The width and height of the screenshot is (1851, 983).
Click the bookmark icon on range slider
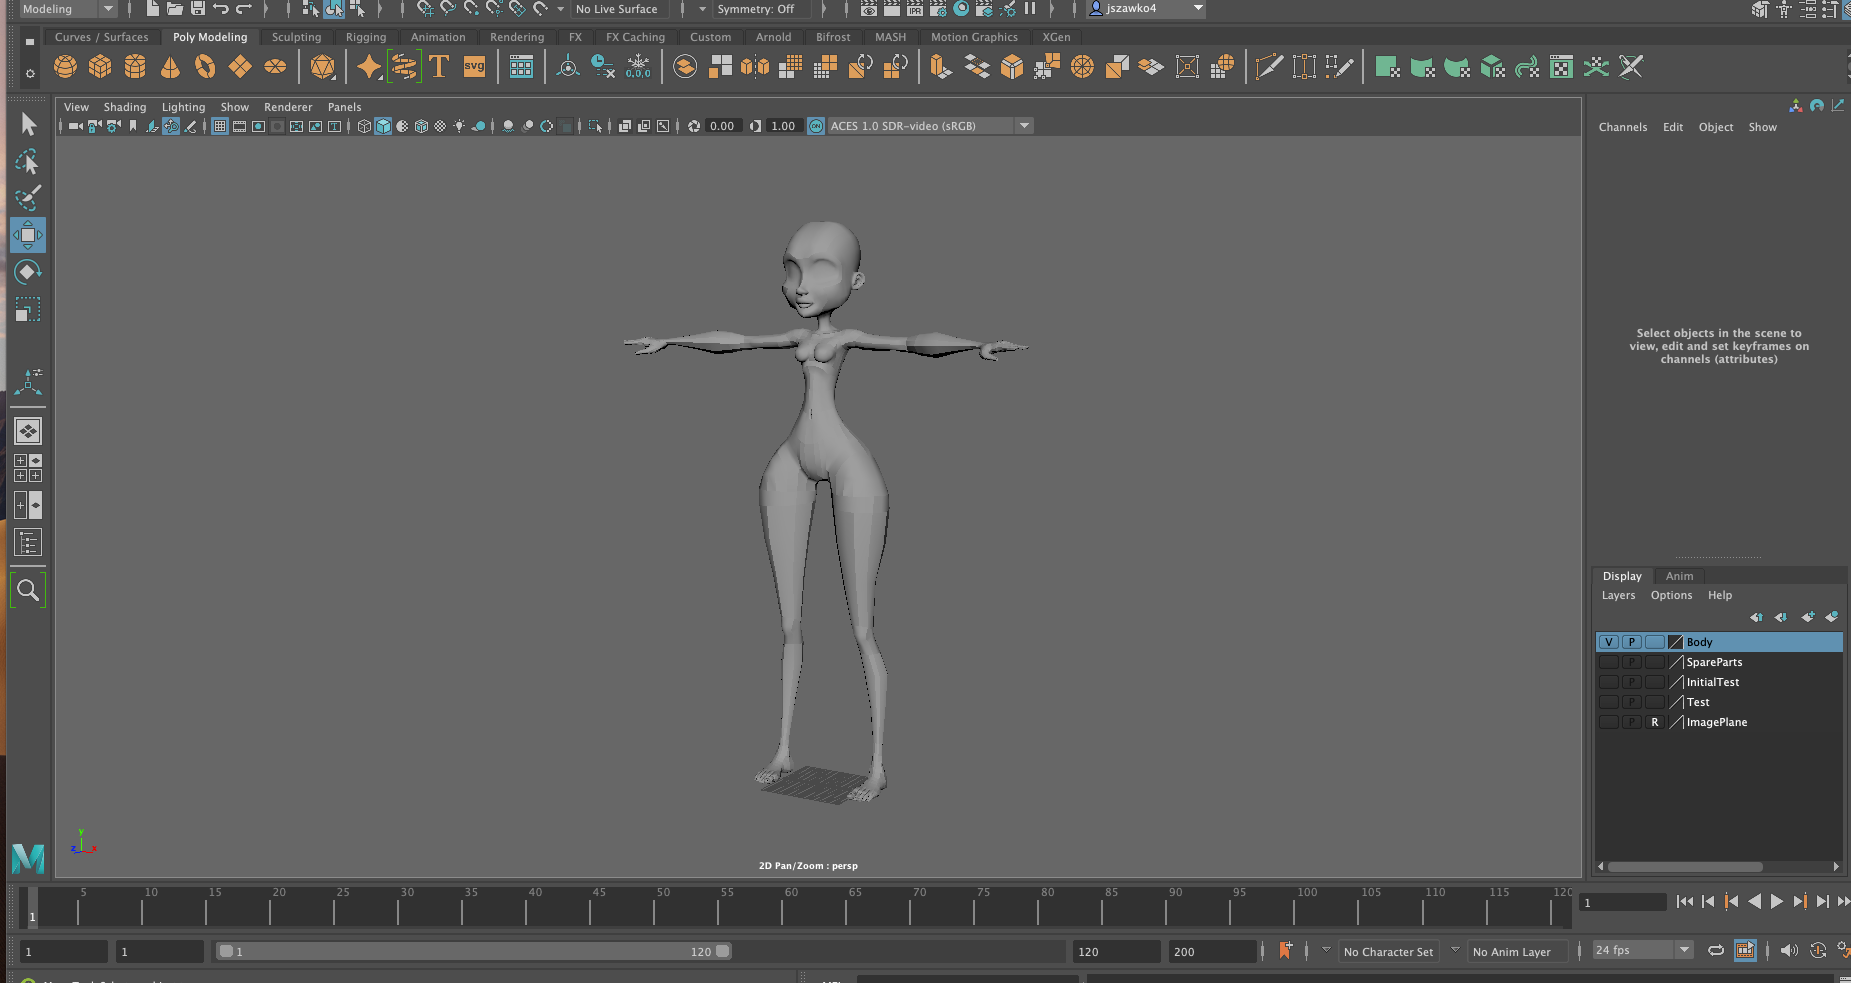pos(1285,951)
